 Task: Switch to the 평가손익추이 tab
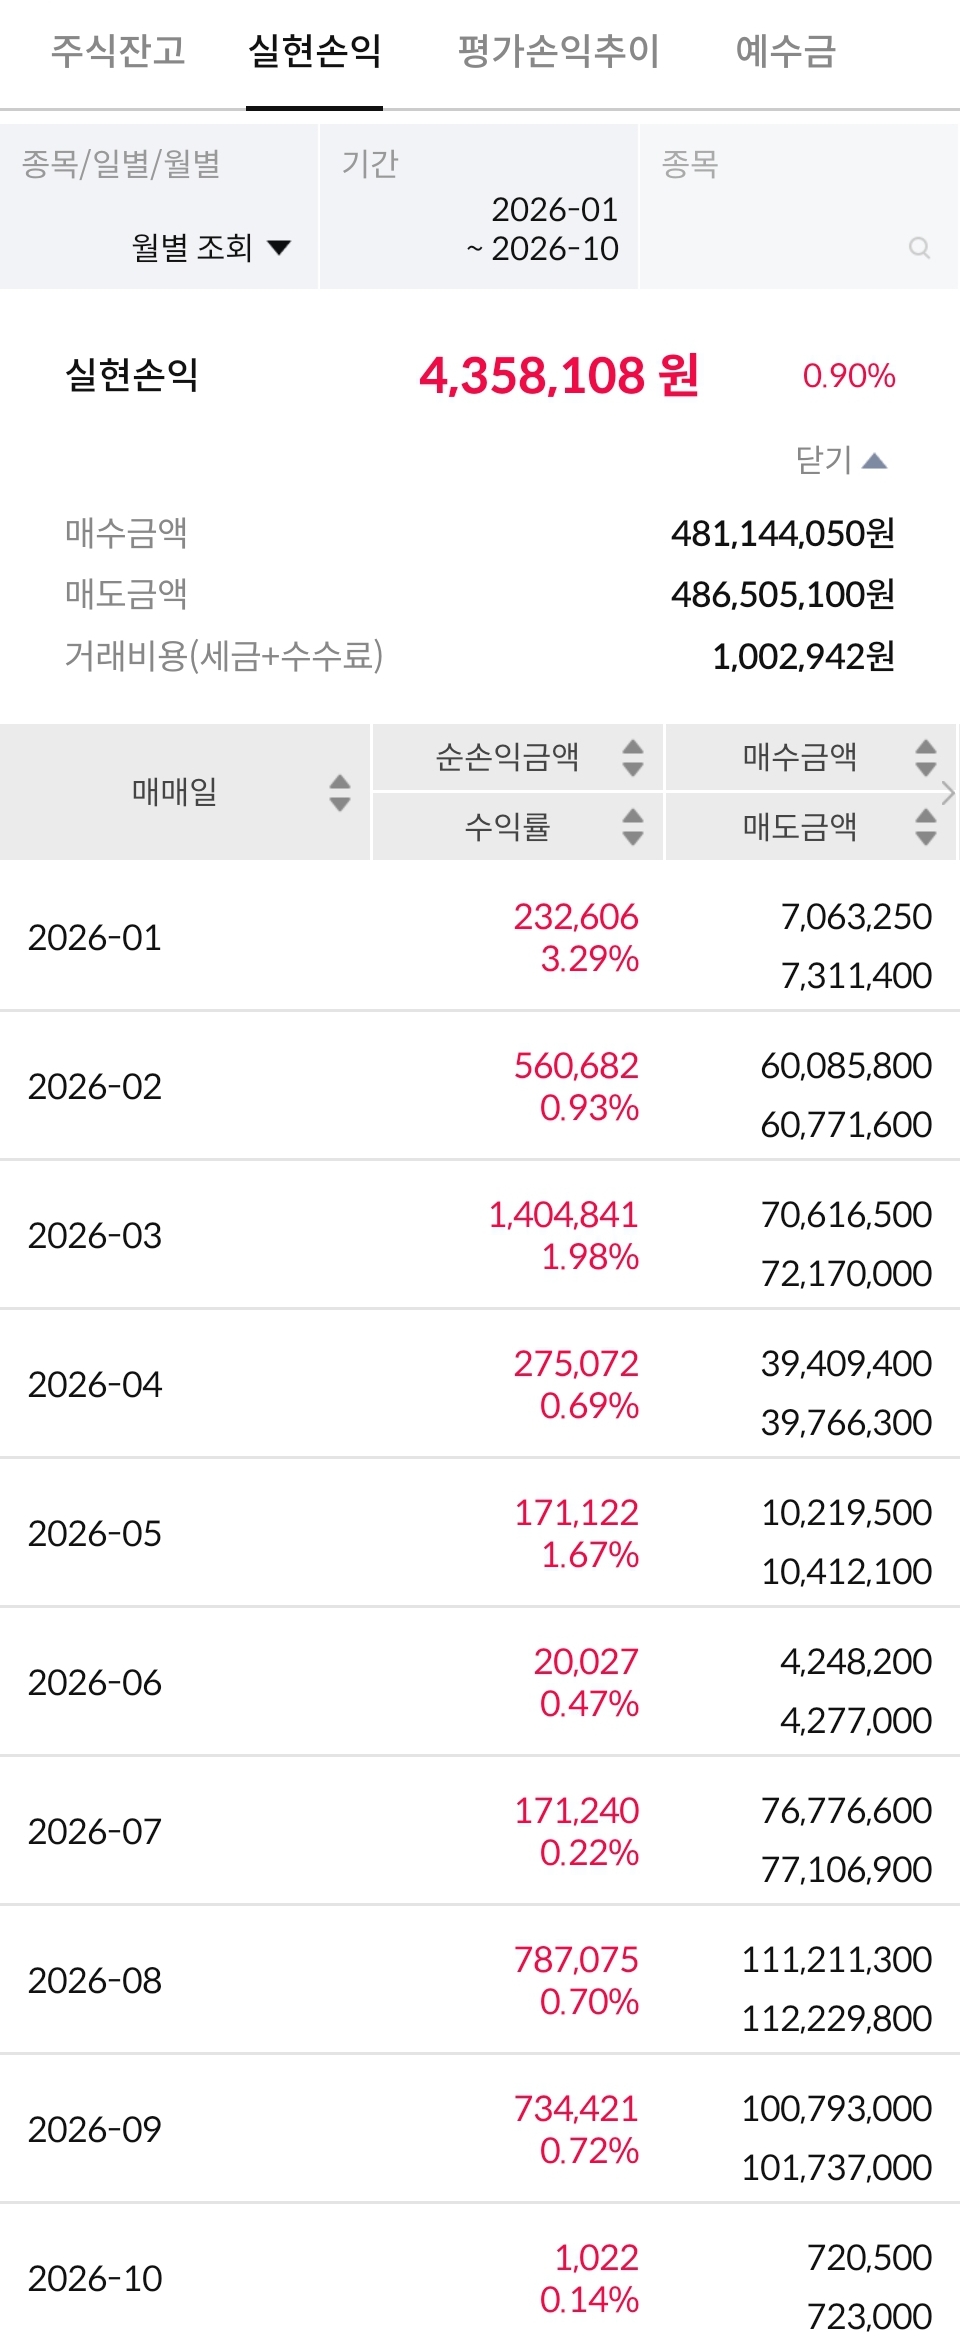tap(558, 51)
